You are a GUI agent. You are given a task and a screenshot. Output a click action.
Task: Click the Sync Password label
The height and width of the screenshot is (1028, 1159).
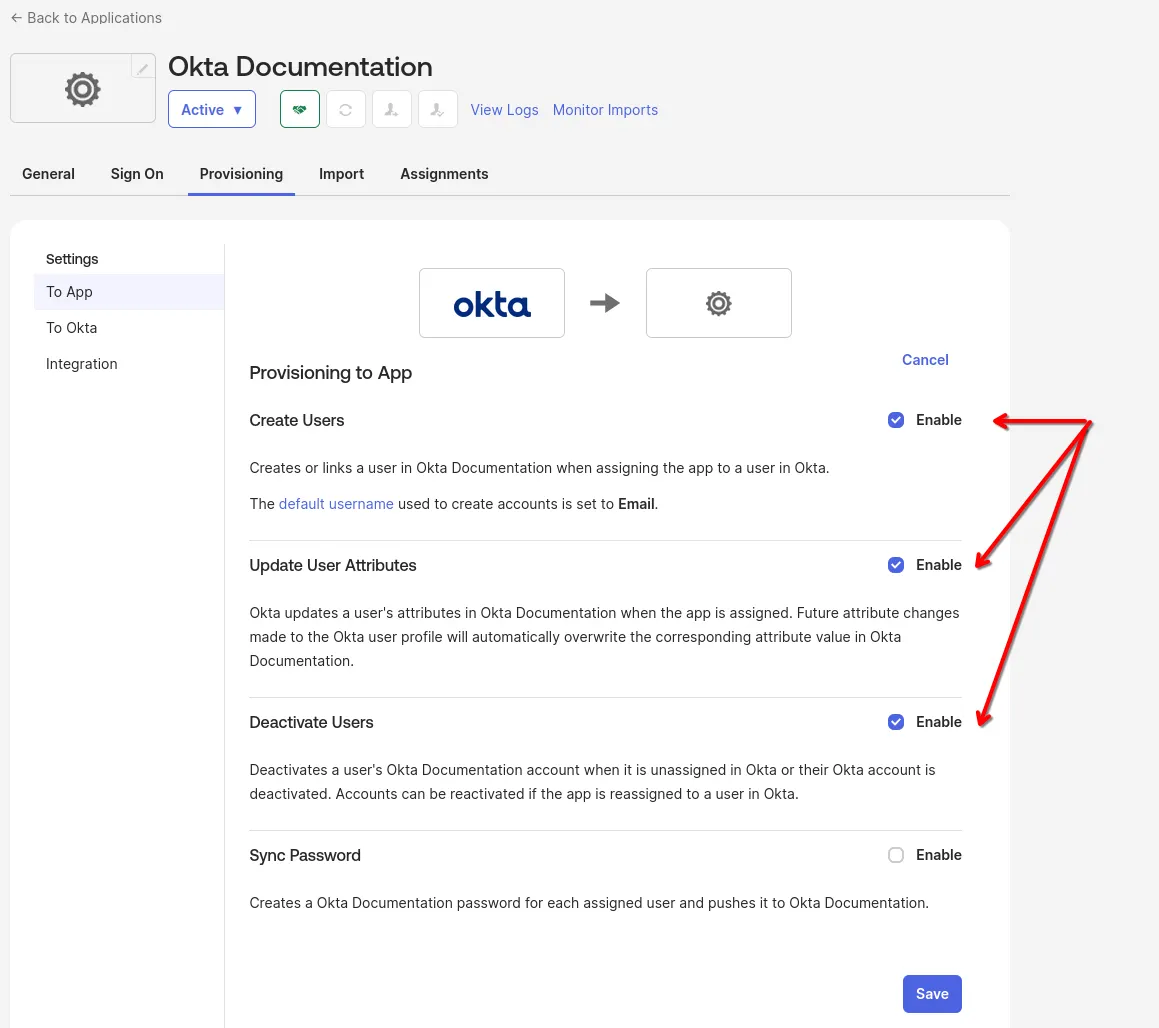pyautogui.click(x=305, y=855)
